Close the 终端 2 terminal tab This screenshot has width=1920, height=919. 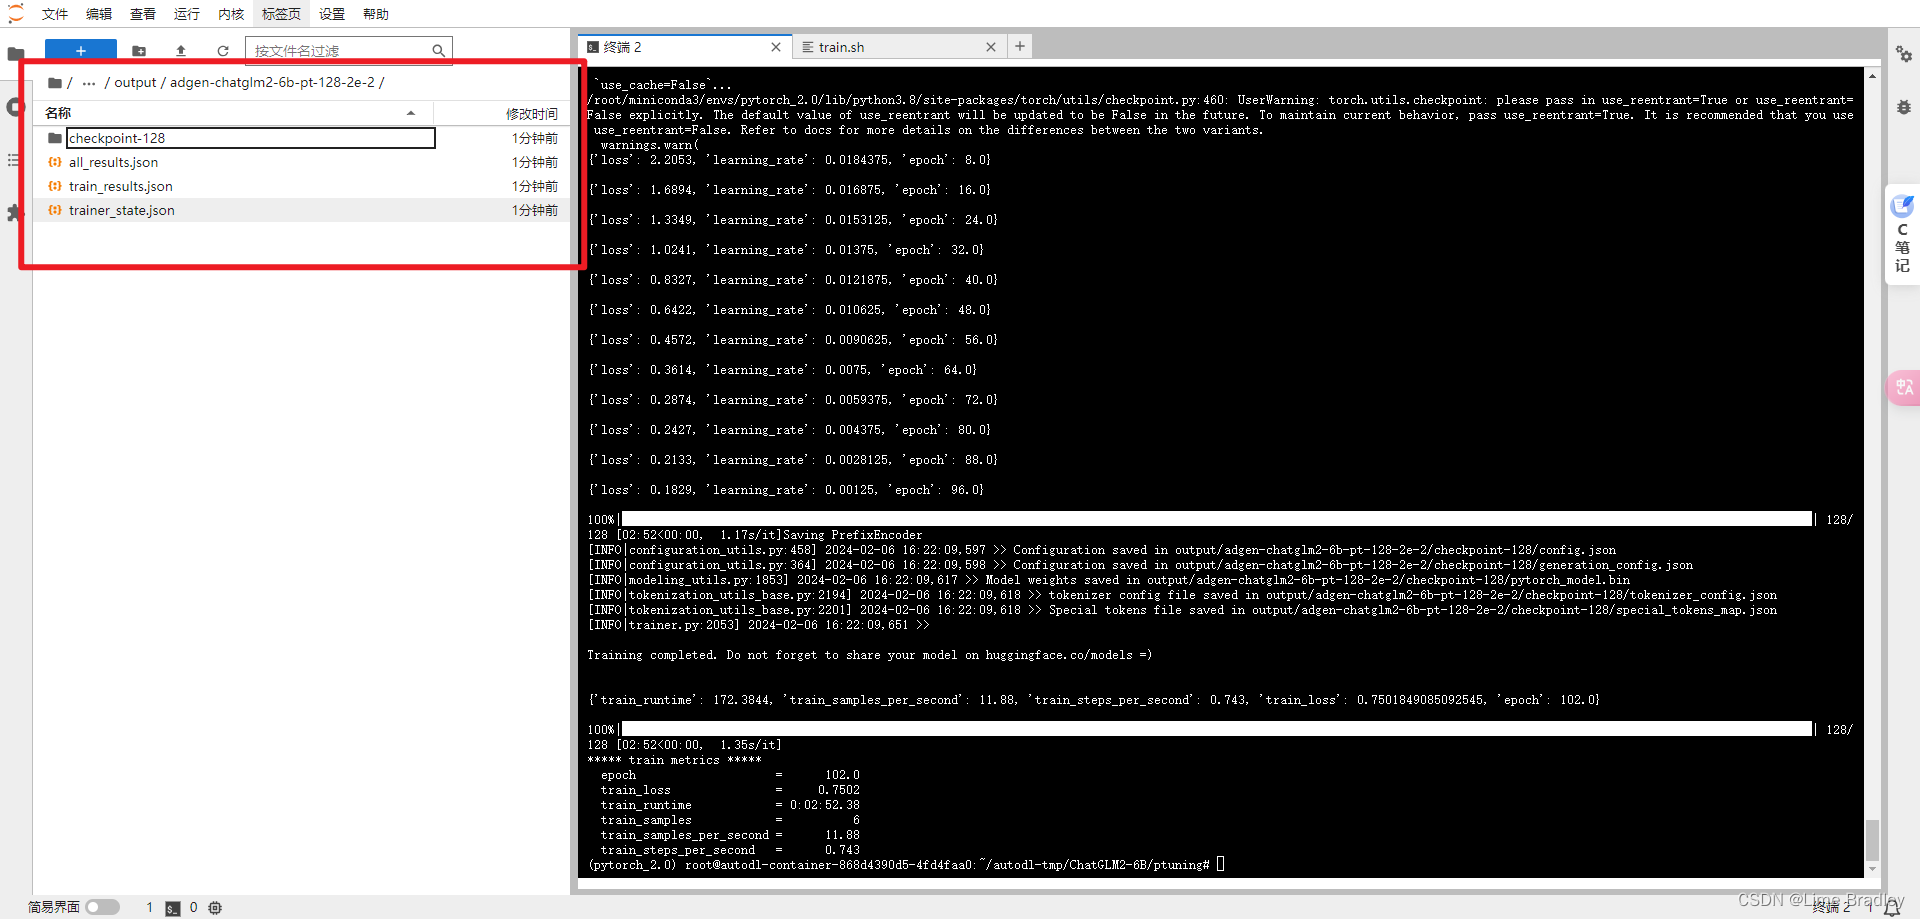click(x=776, y=47)
